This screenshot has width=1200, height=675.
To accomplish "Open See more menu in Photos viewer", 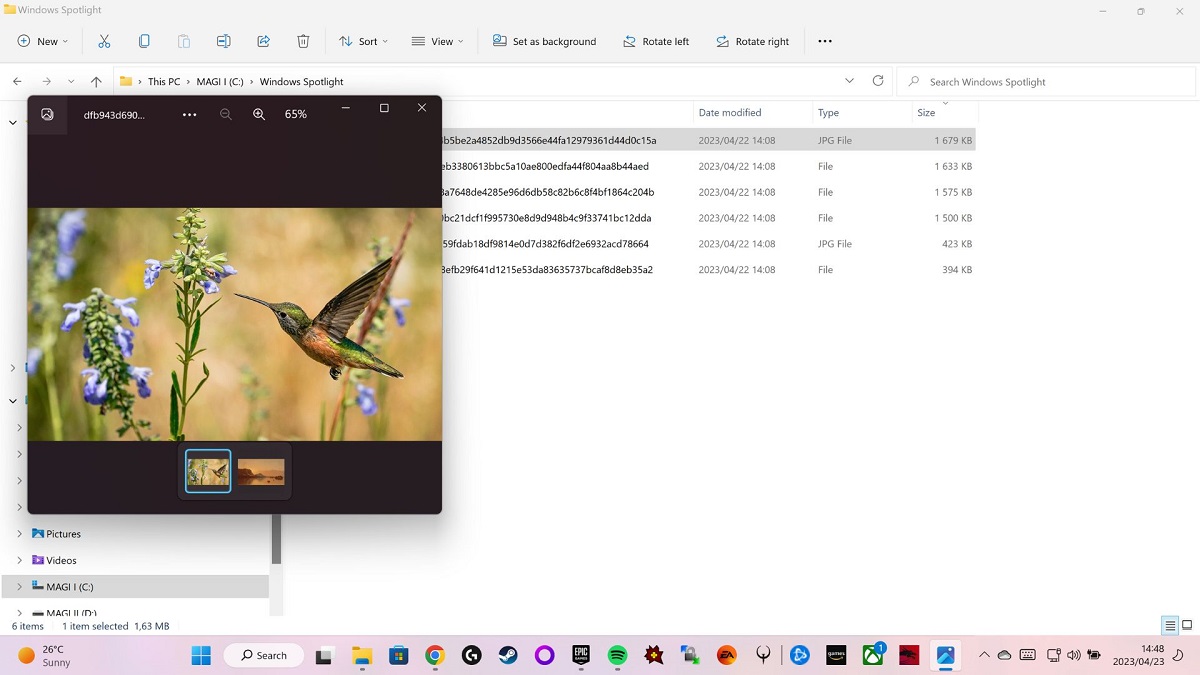I will coord(189,114).
